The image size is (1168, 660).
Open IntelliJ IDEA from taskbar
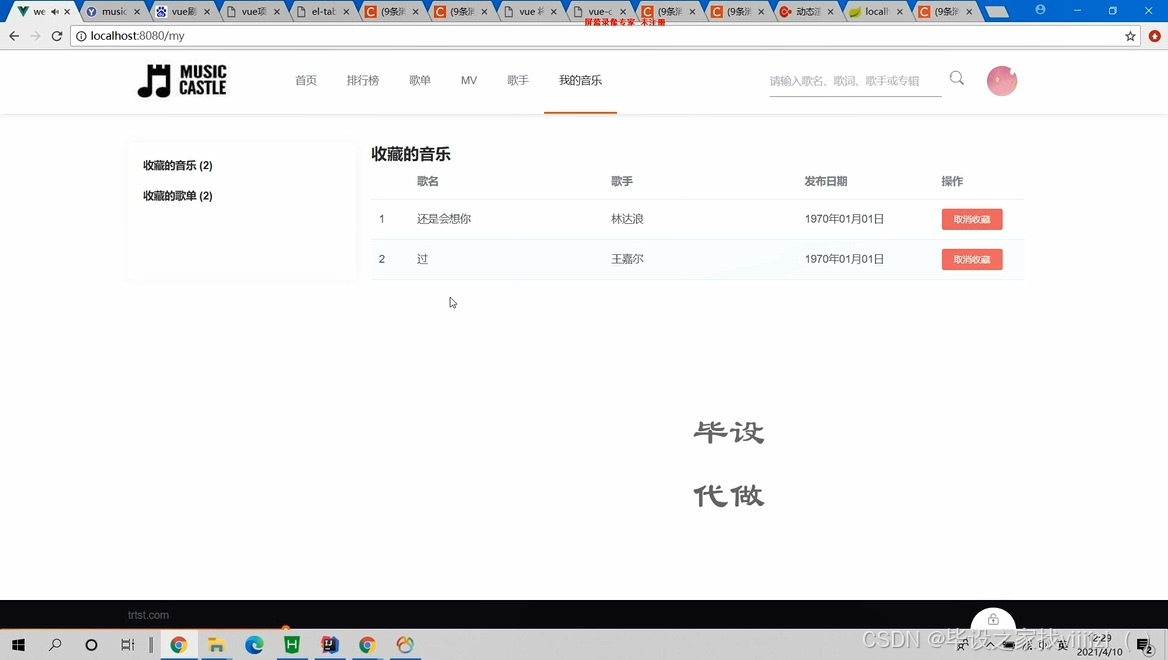(330, 645)
